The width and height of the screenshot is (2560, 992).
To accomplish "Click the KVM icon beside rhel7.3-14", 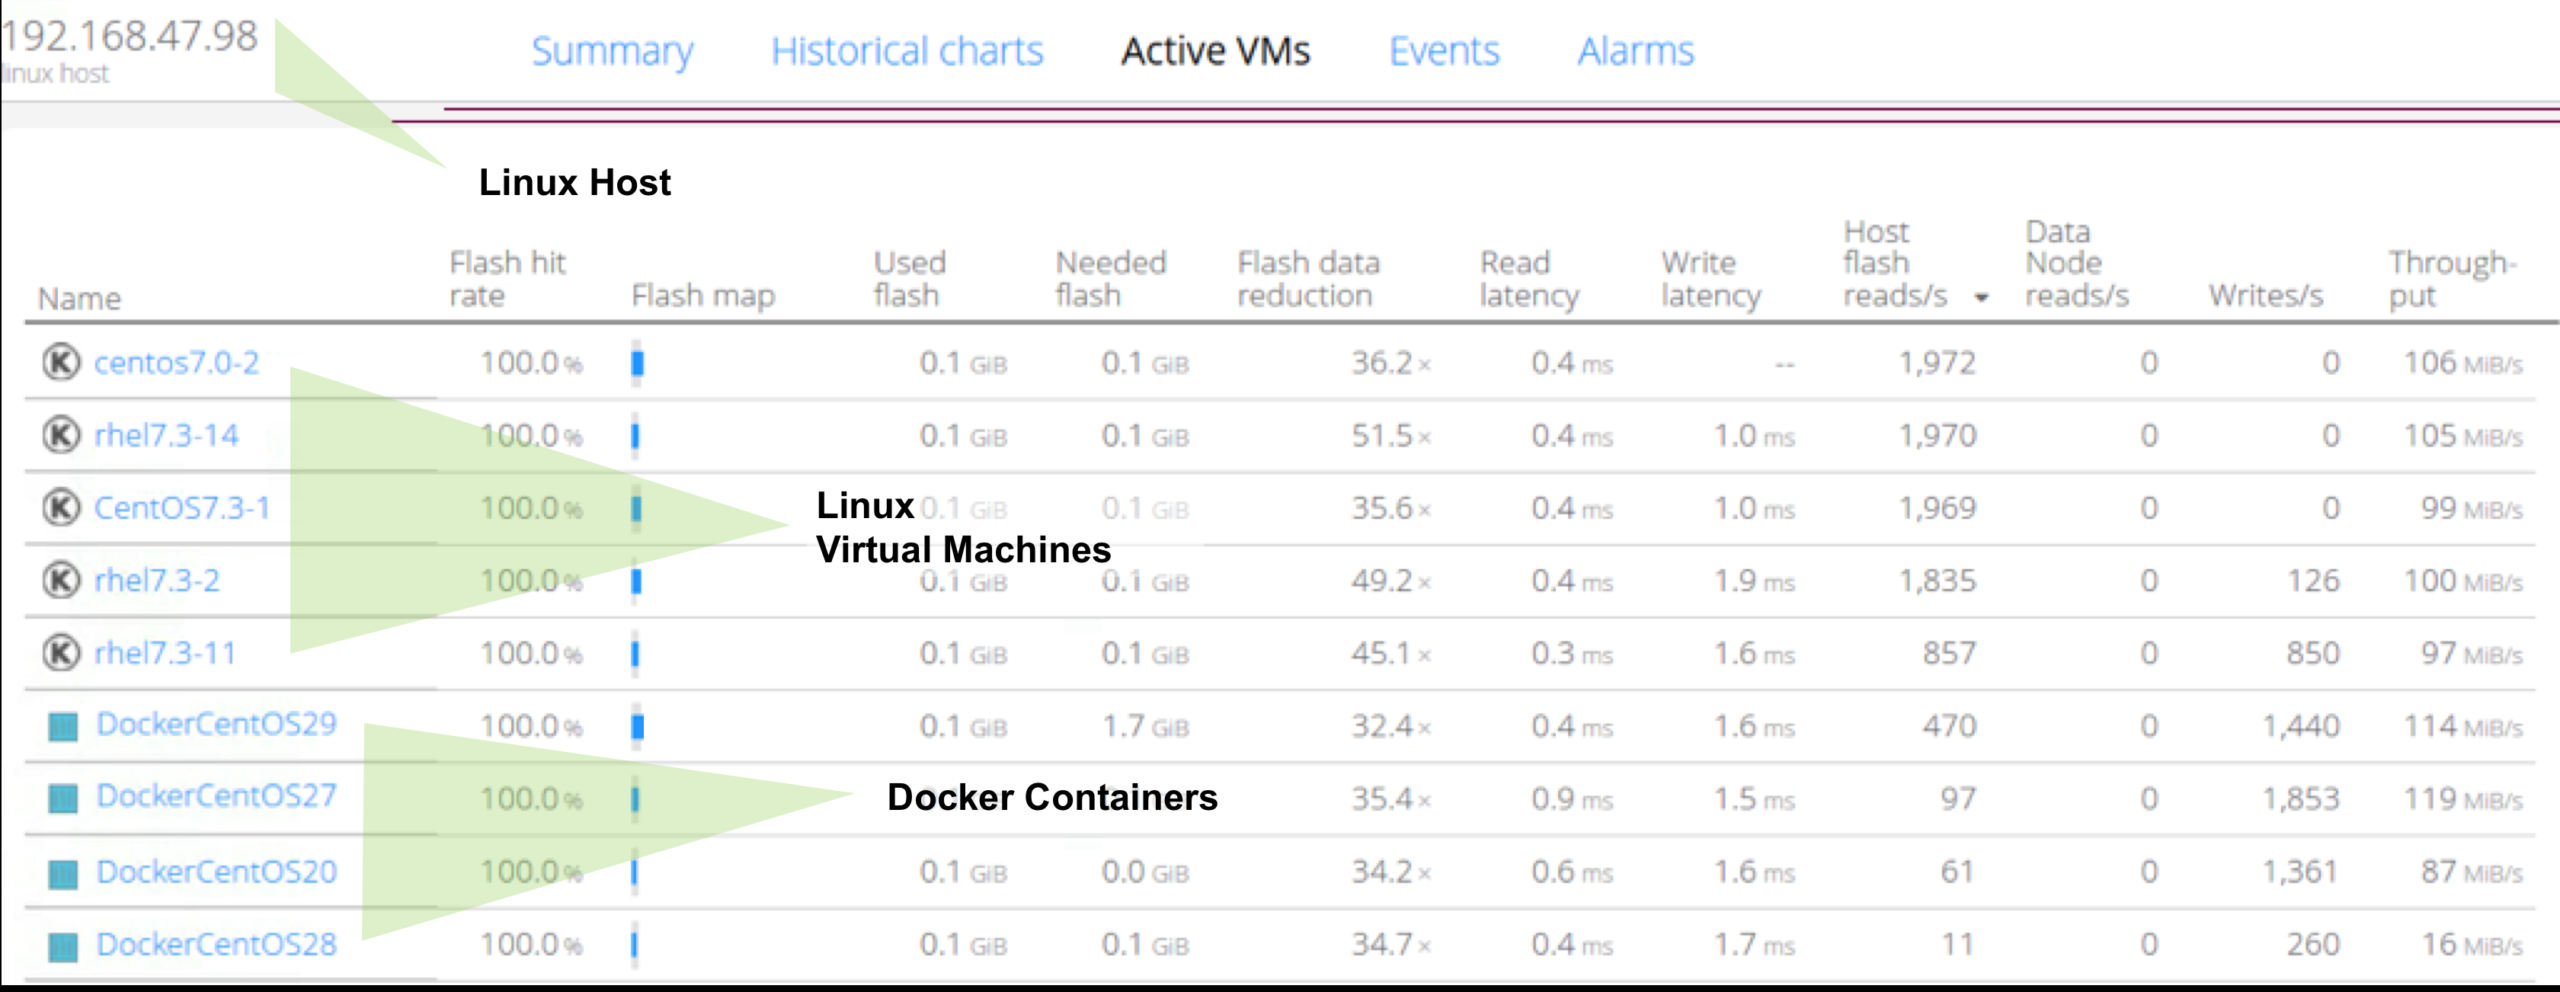I will 61,435.
